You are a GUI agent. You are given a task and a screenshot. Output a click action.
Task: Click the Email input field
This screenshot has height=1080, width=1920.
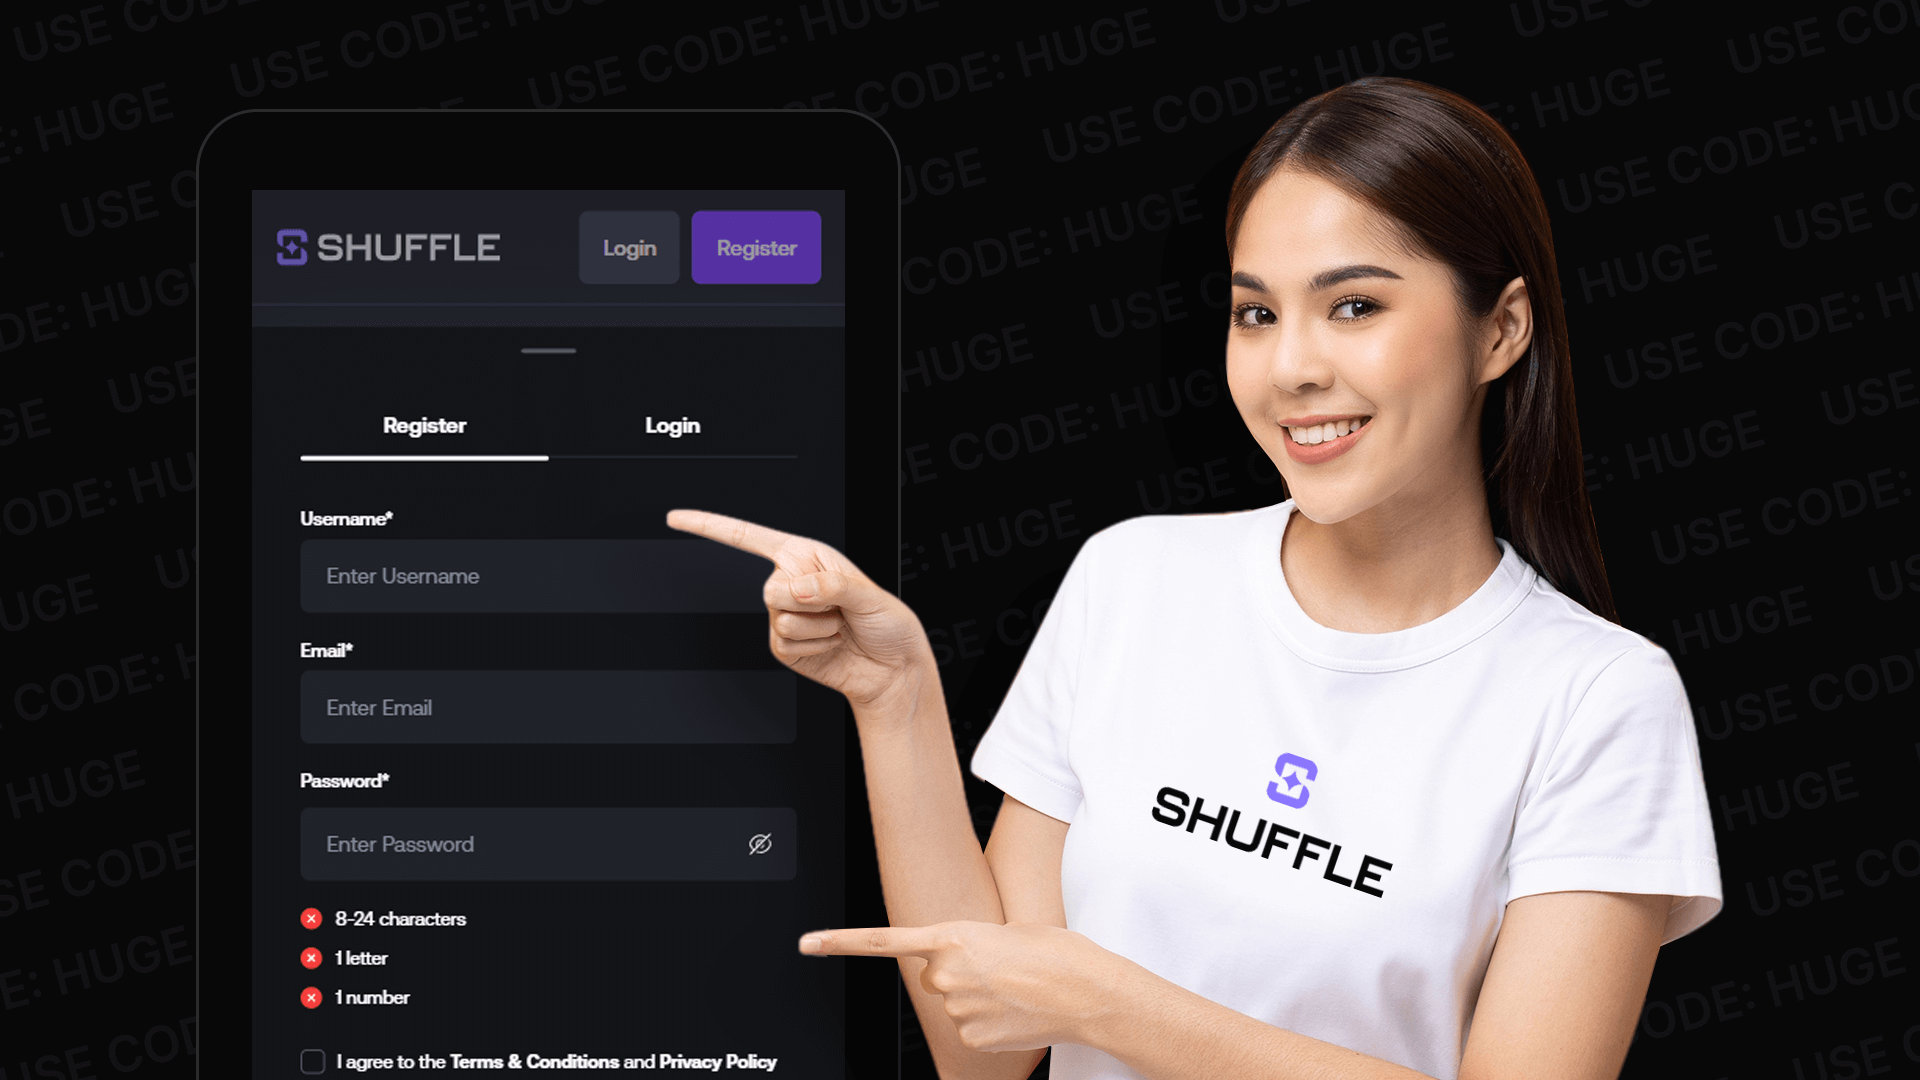[x=547, y=708]
